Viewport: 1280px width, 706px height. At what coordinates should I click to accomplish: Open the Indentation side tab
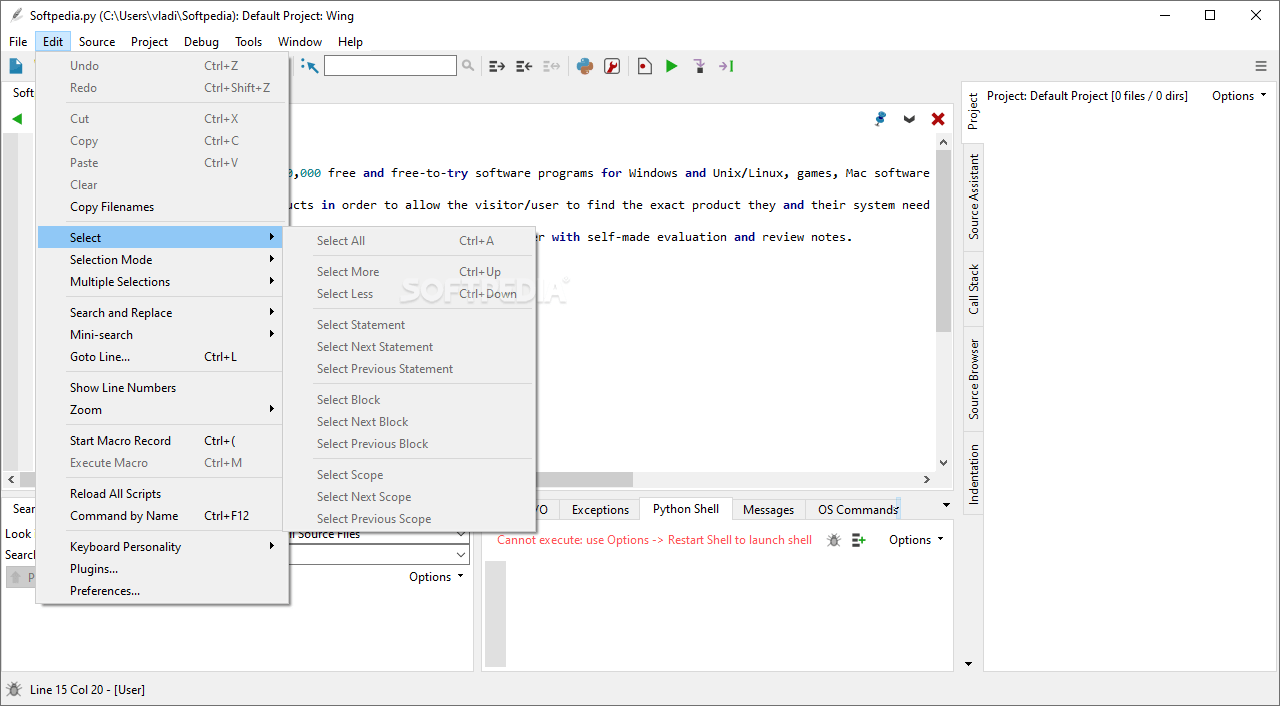973,474
